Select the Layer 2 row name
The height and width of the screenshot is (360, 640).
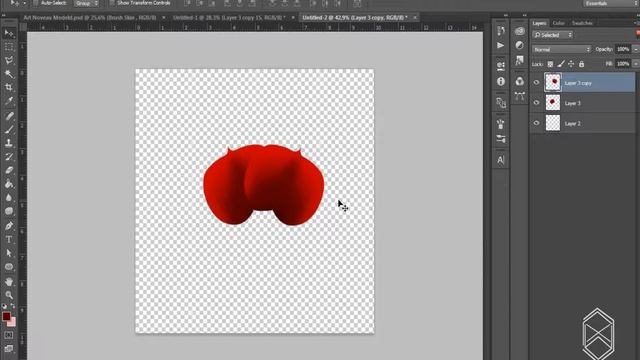point(573,123)
